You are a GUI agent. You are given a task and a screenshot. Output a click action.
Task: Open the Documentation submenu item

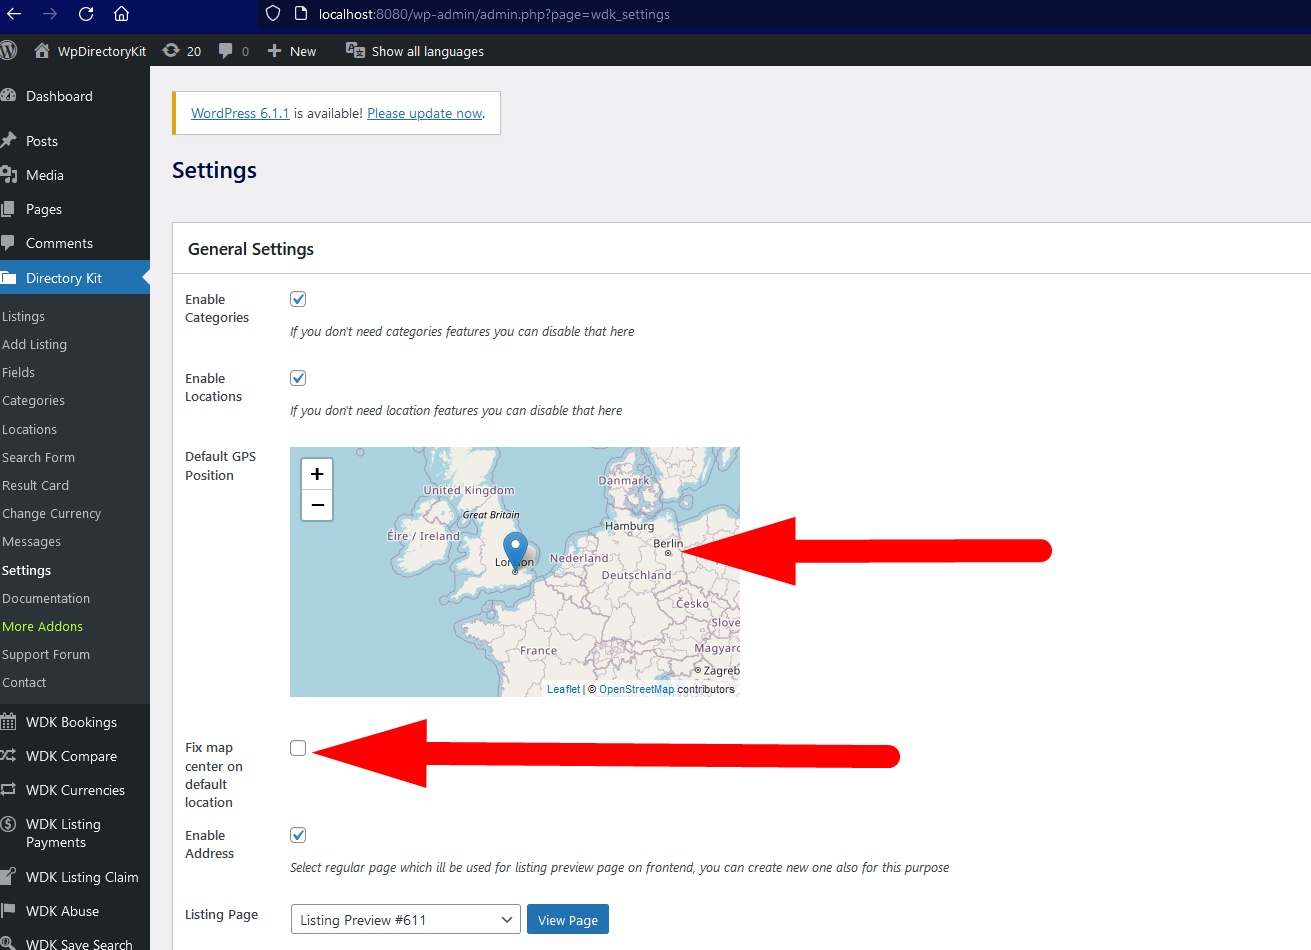(46, 598)
